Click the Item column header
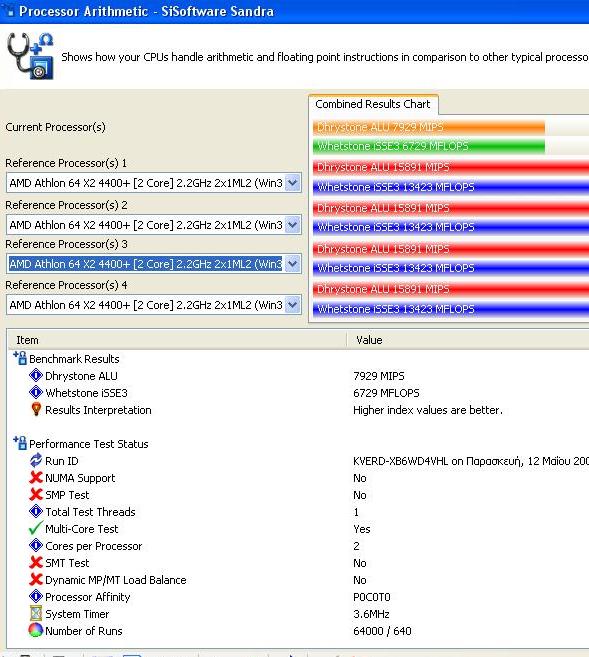 177,340
